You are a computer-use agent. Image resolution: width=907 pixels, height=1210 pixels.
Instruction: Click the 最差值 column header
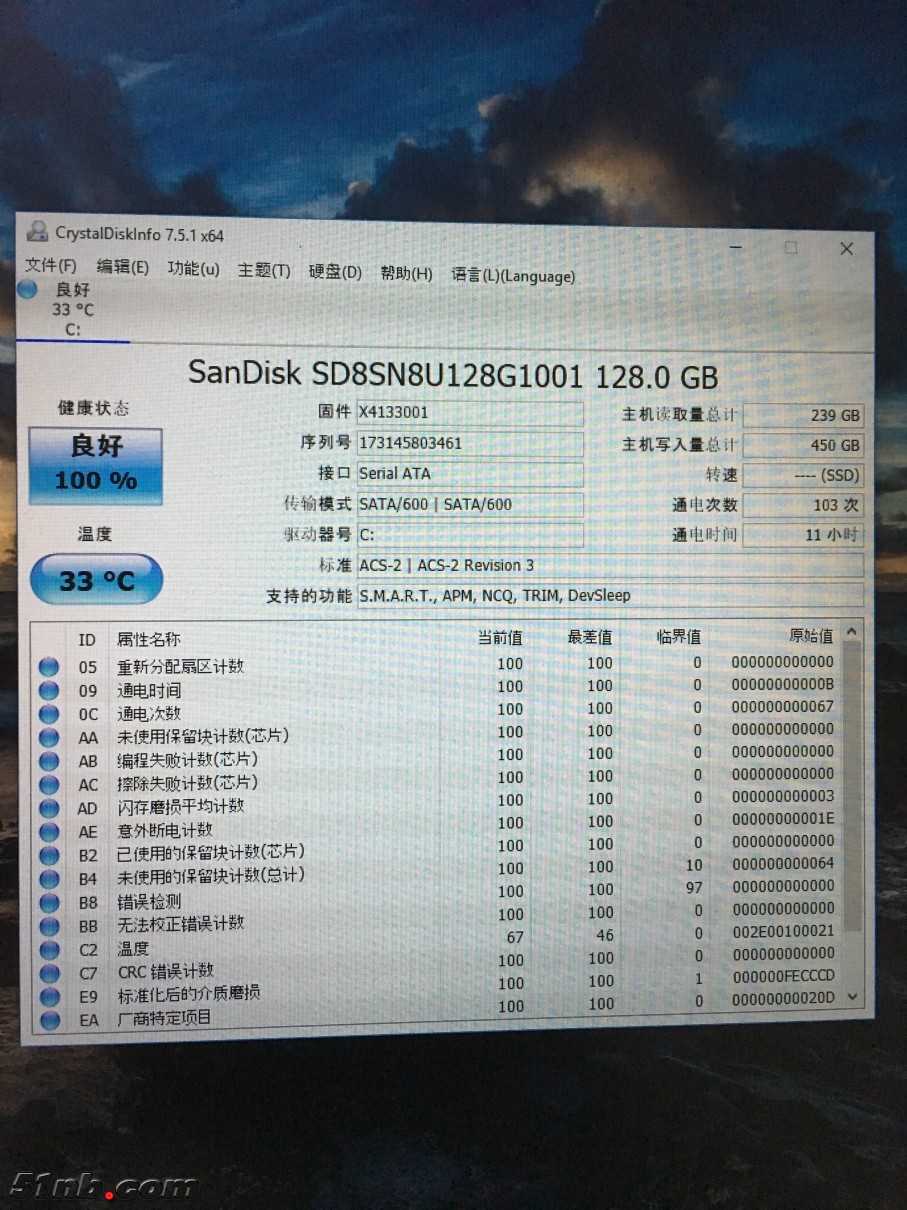(589, 636)
